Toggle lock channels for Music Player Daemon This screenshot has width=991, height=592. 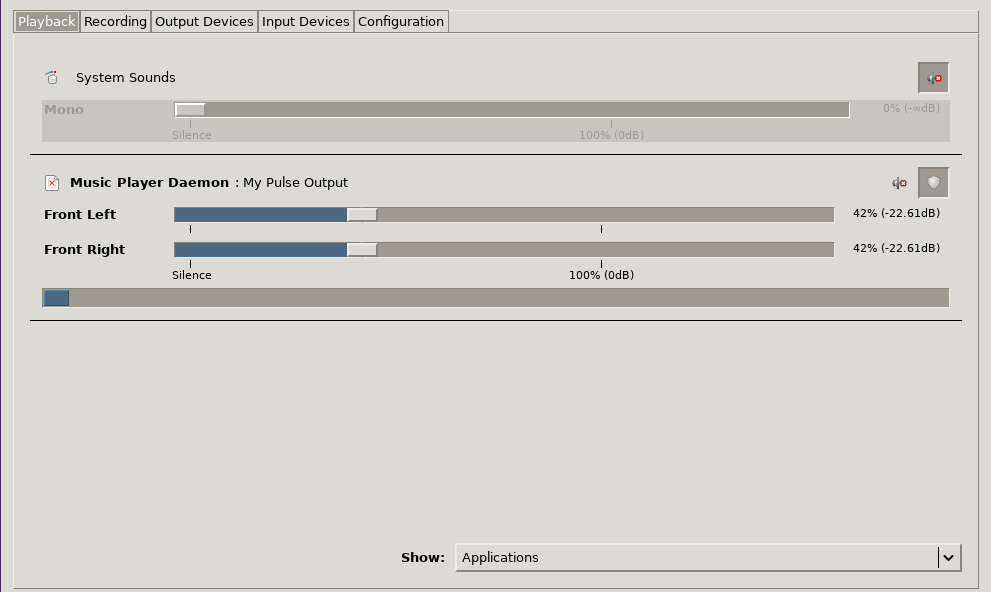[933, 183]
